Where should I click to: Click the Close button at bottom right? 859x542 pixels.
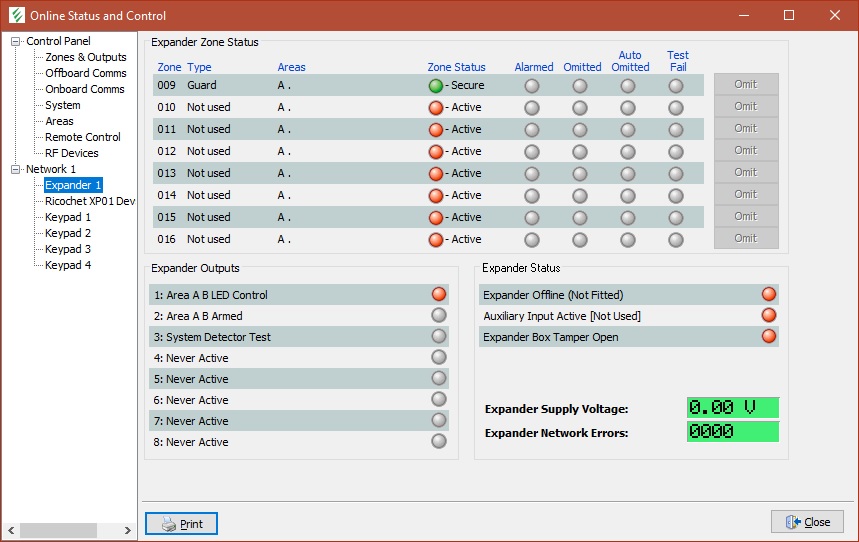pos(807,522)
